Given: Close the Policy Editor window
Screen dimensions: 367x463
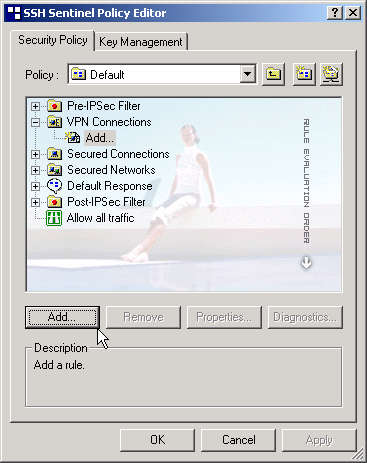Looking at the screenshot, I should coord(353,13).
